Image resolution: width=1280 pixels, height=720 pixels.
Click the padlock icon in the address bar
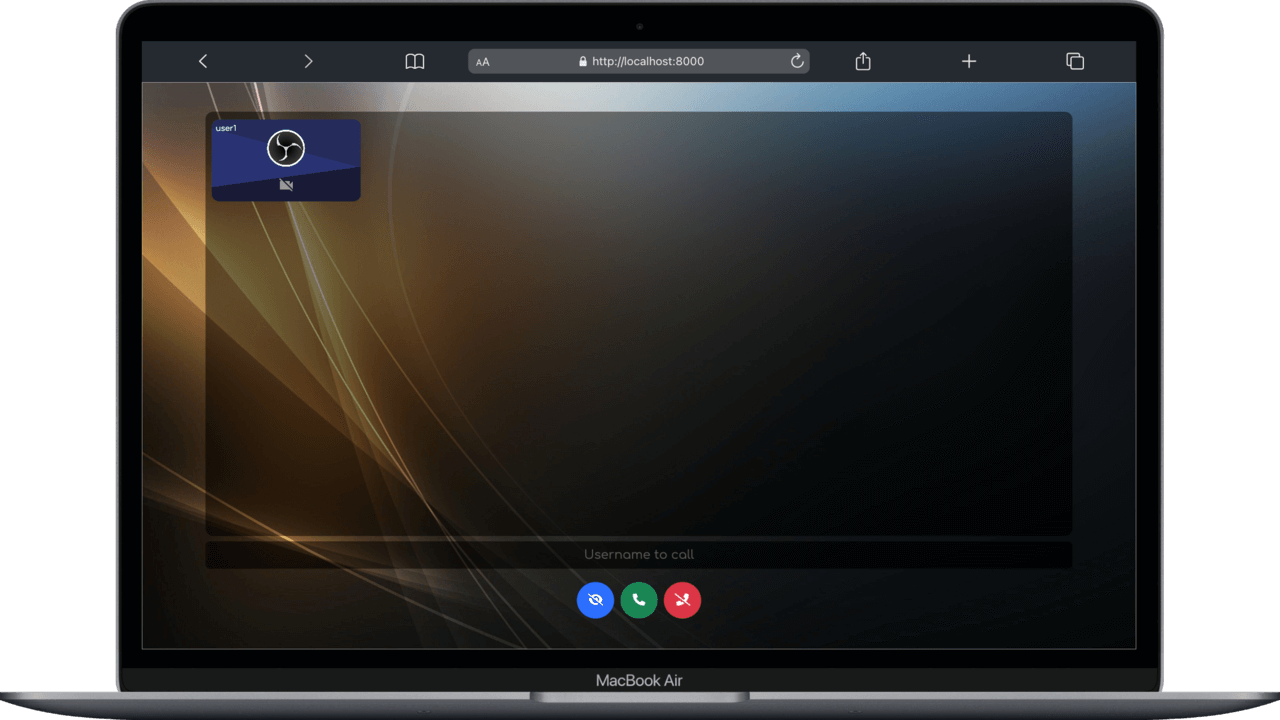(583, 62)
